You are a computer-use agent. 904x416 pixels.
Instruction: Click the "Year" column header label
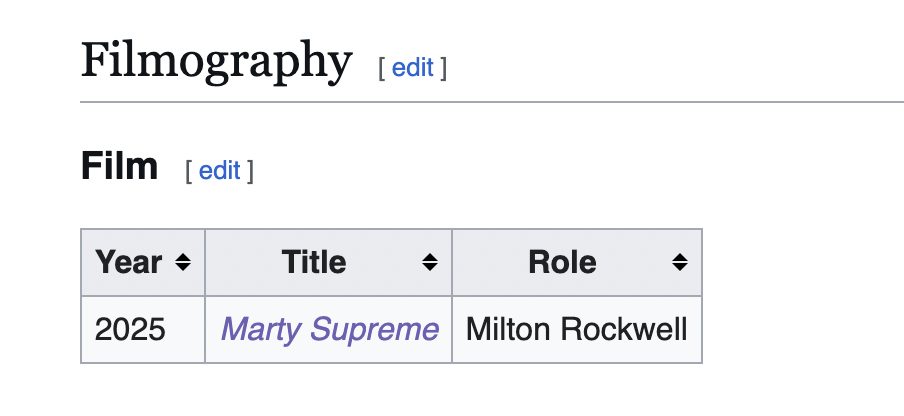pyautogui.click(x=128, y=262)
